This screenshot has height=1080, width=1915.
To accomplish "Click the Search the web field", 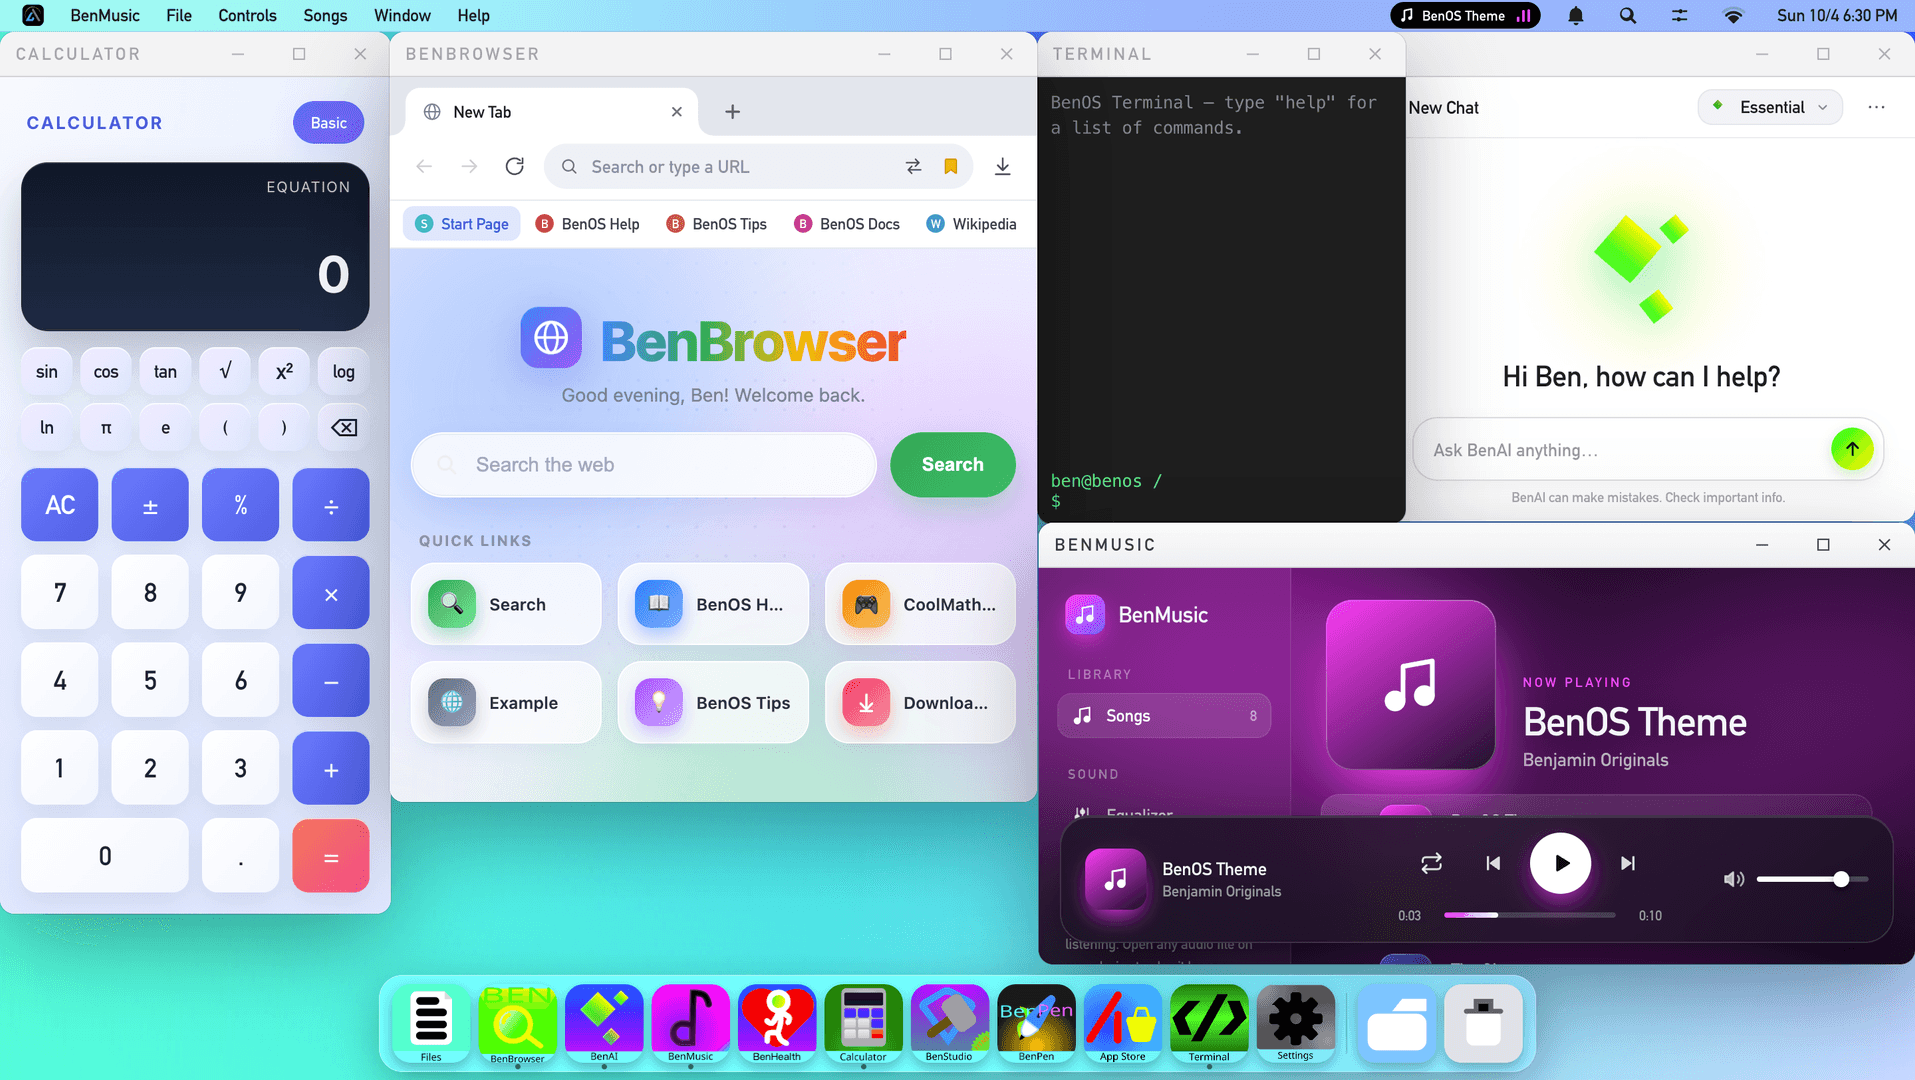I will pyautogui.click(x=644, y=464).
